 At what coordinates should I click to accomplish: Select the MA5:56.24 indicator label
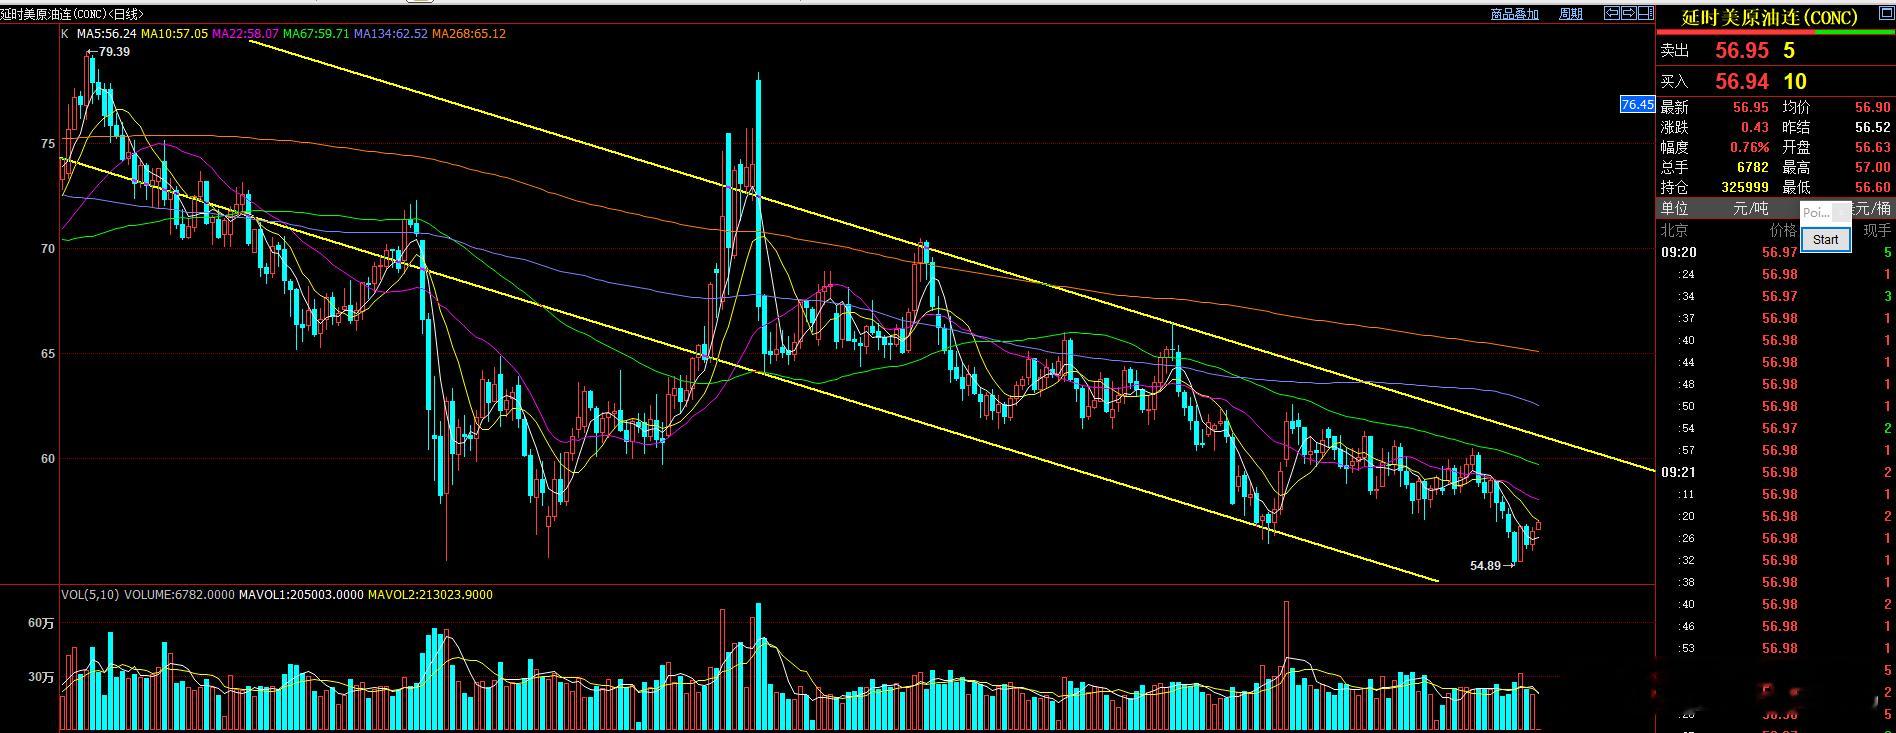coord(106,33)
